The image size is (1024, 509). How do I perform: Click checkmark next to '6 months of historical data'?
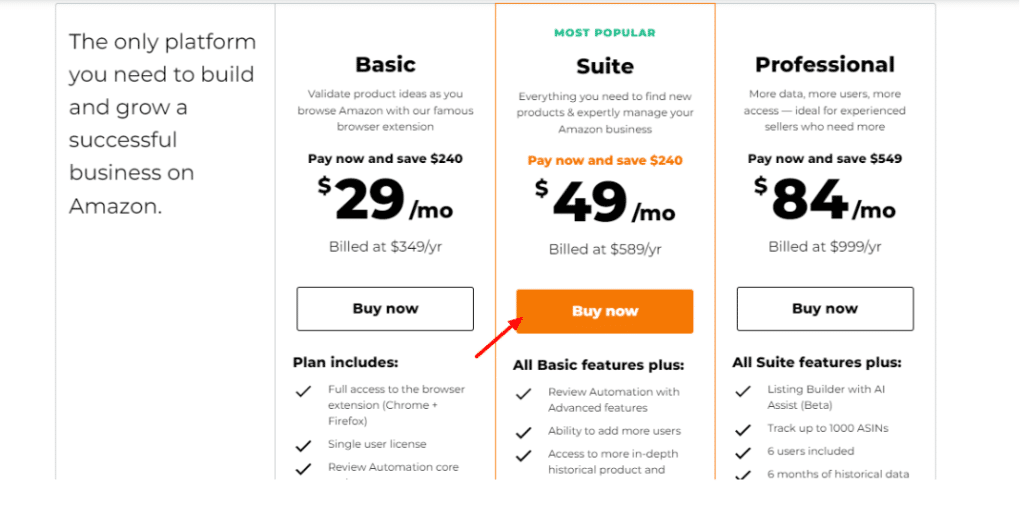[743, 475]
